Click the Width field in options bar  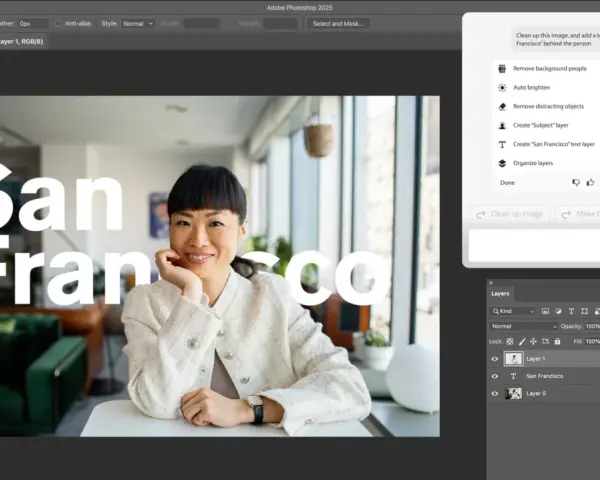(x=202, y=24)
